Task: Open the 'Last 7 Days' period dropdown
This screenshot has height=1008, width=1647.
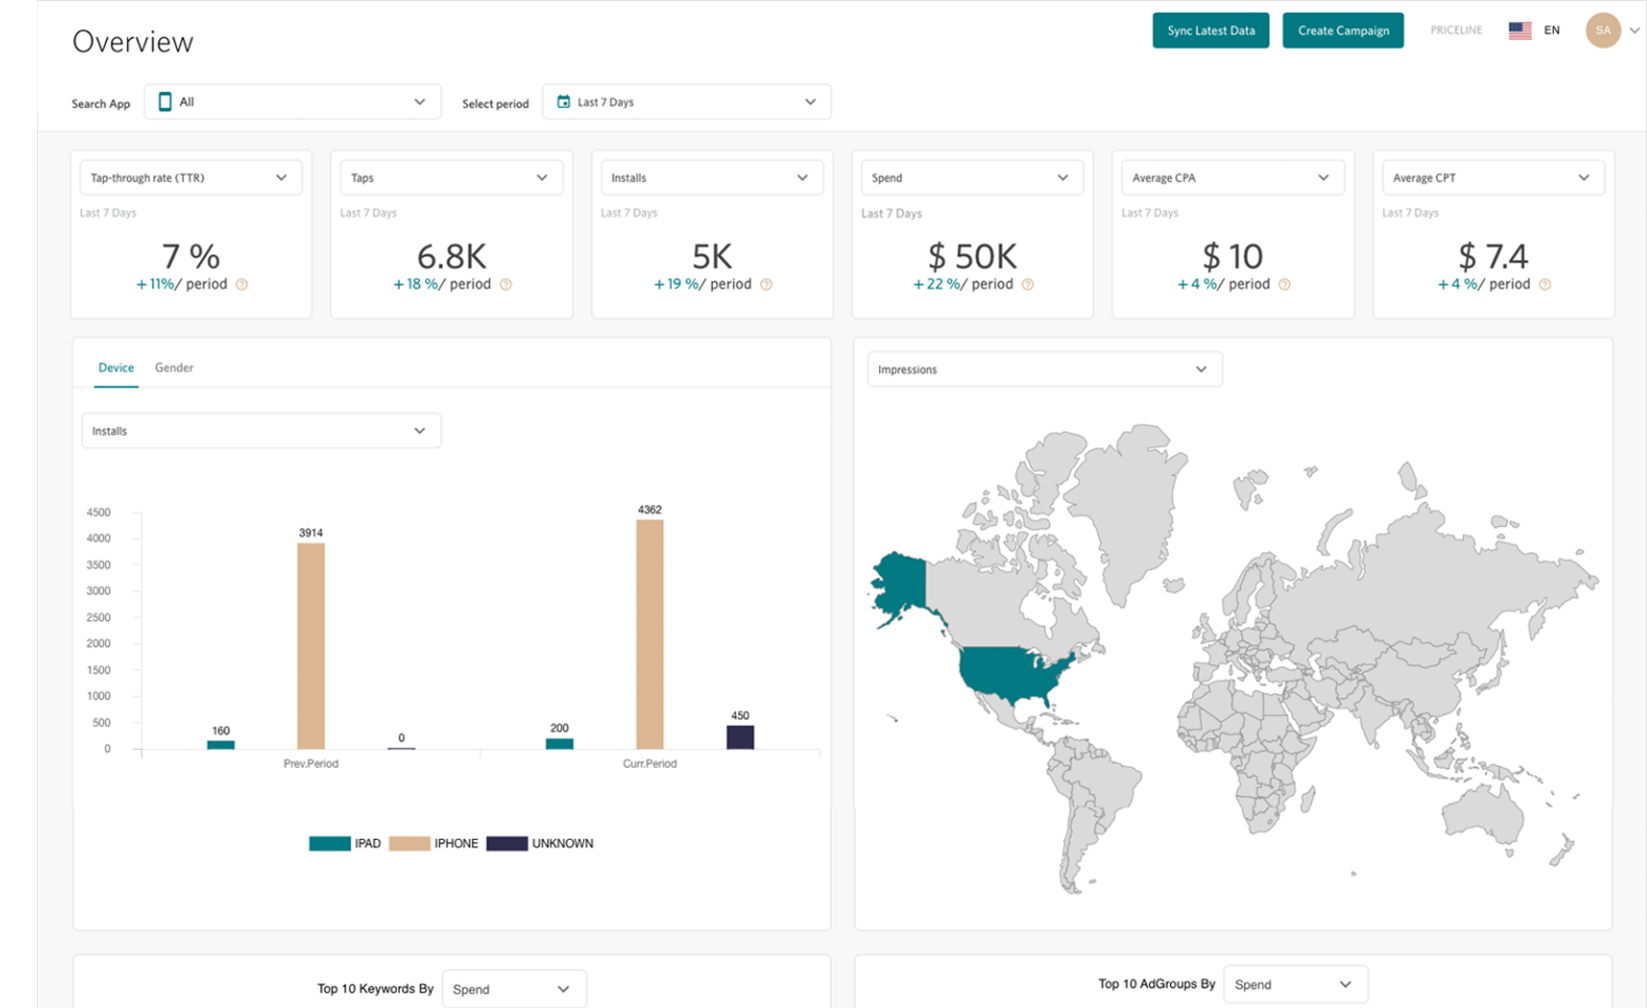Action: [x=687, y=102]
